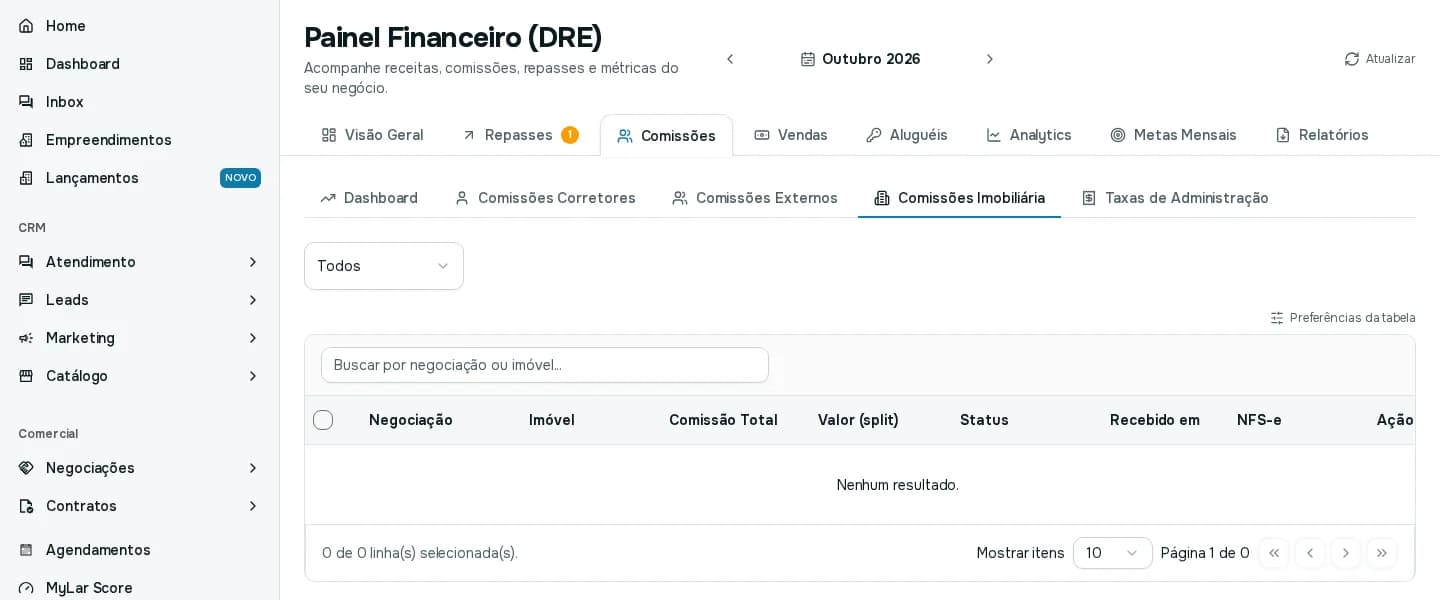The image size is (1440, 600).
Task: Click the NOVO badge beside Lançamentos
Action: 241,178
